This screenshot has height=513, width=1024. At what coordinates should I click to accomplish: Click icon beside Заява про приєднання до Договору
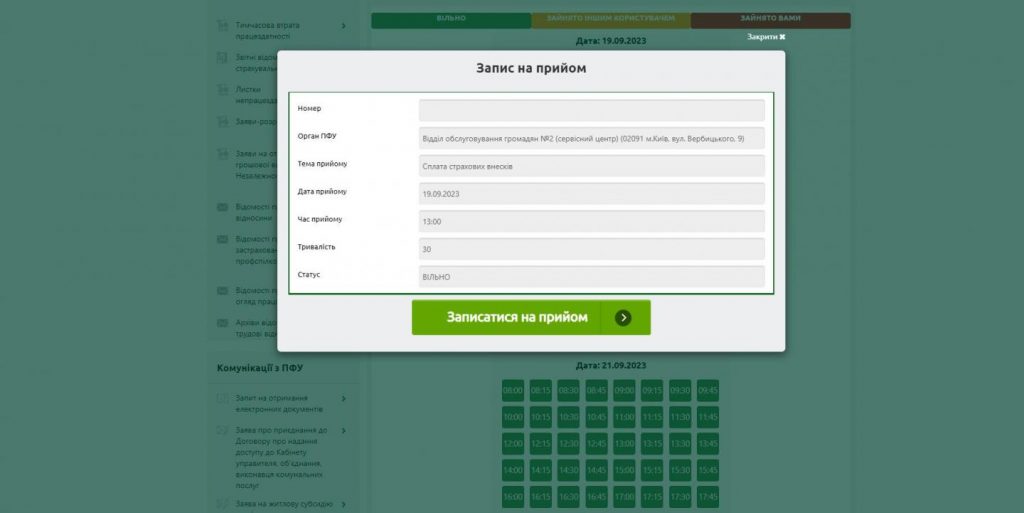tap(223, 431)
